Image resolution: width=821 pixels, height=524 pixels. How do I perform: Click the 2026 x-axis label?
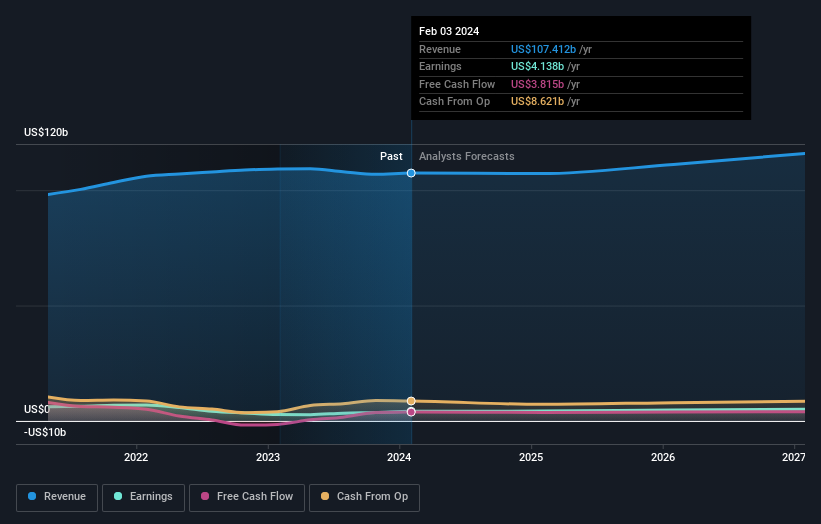tap(663, 458)
